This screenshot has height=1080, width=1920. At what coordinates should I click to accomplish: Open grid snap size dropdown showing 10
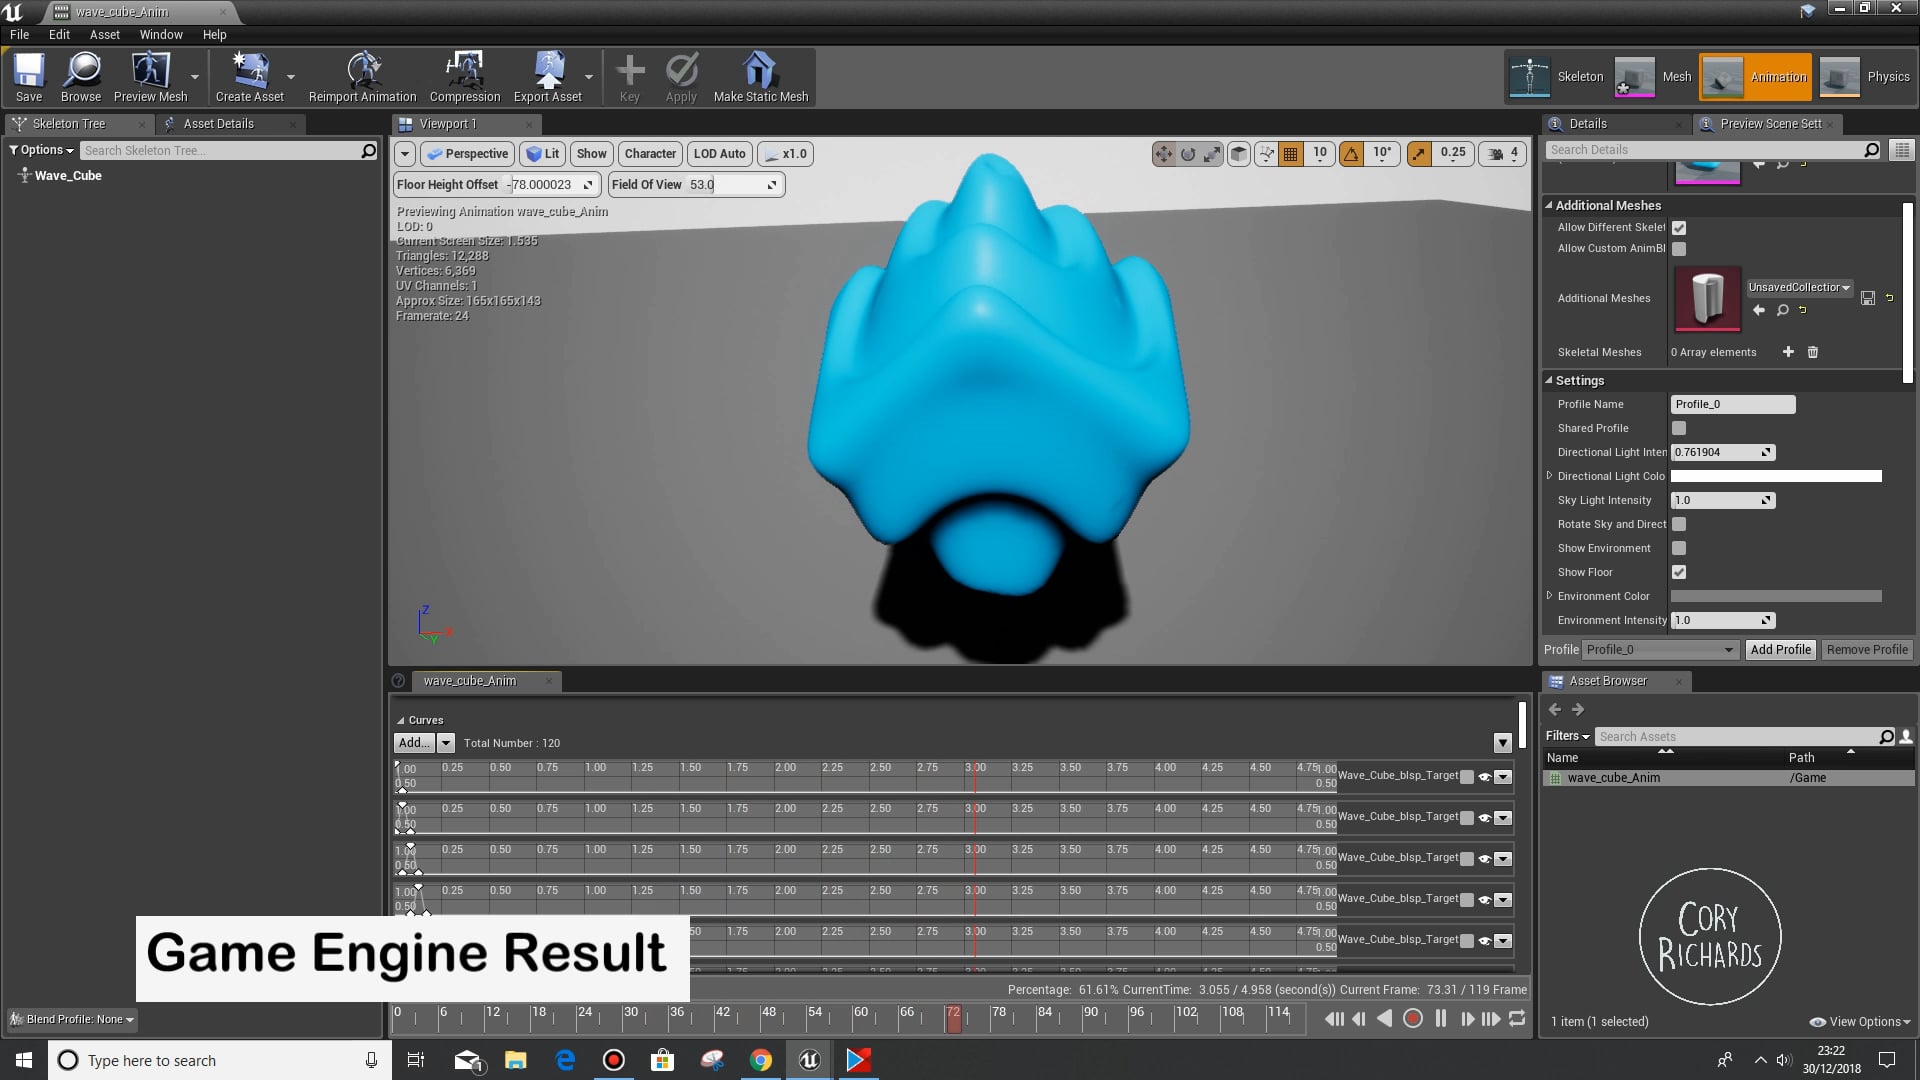click(x=1320, y=154)
